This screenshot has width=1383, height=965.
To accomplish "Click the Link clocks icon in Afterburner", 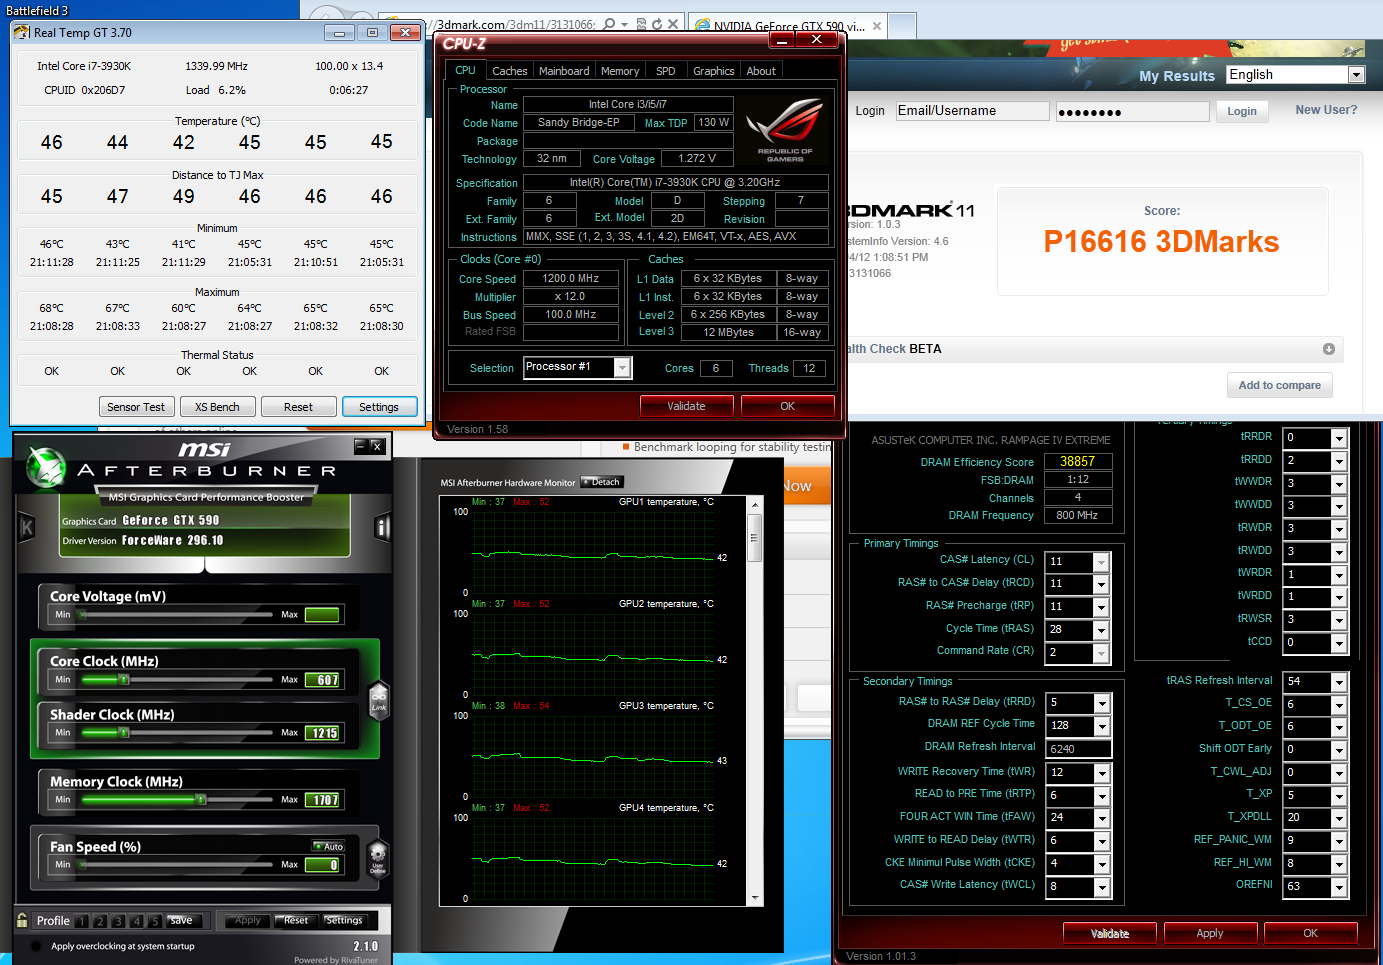I will coord(379,697).
